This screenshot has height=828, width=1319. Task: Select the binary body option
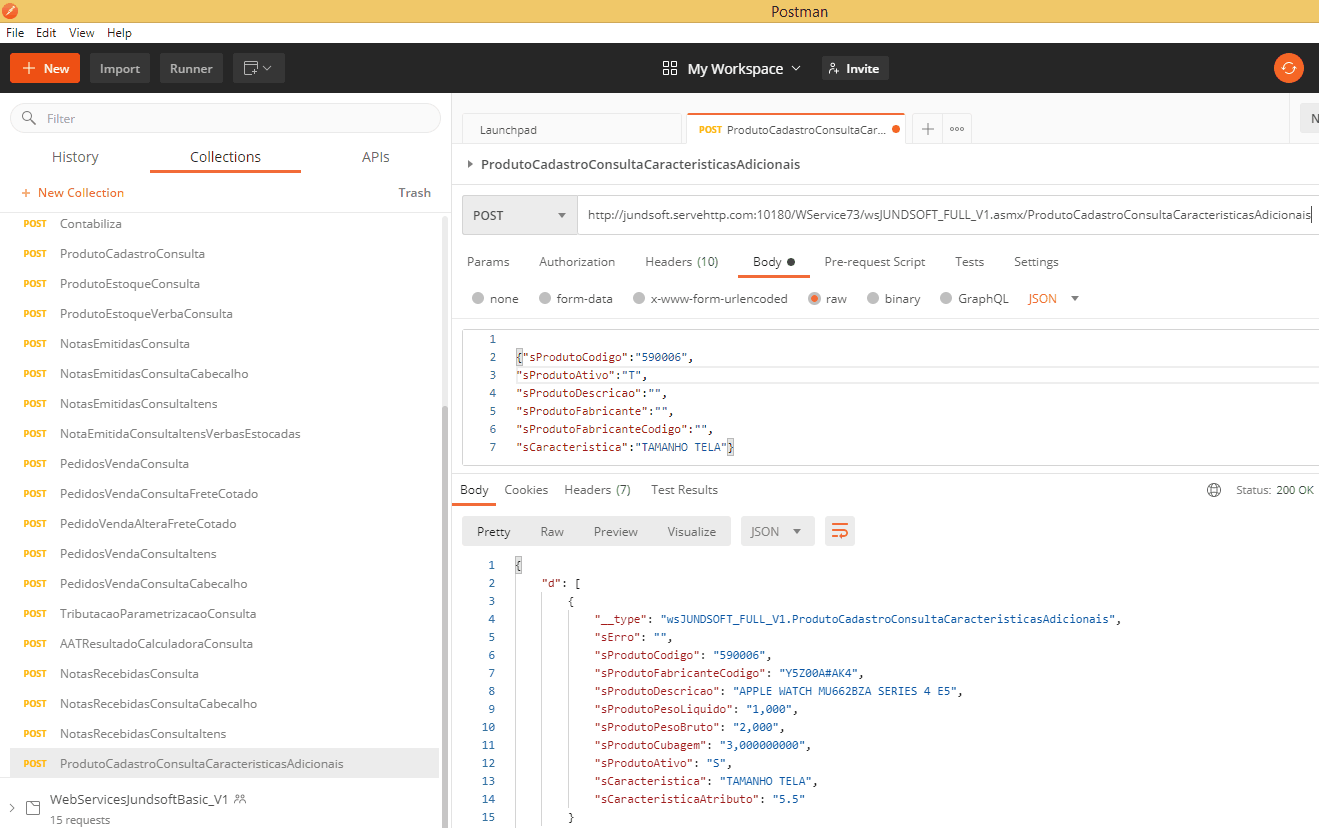(x=873, y=298)
